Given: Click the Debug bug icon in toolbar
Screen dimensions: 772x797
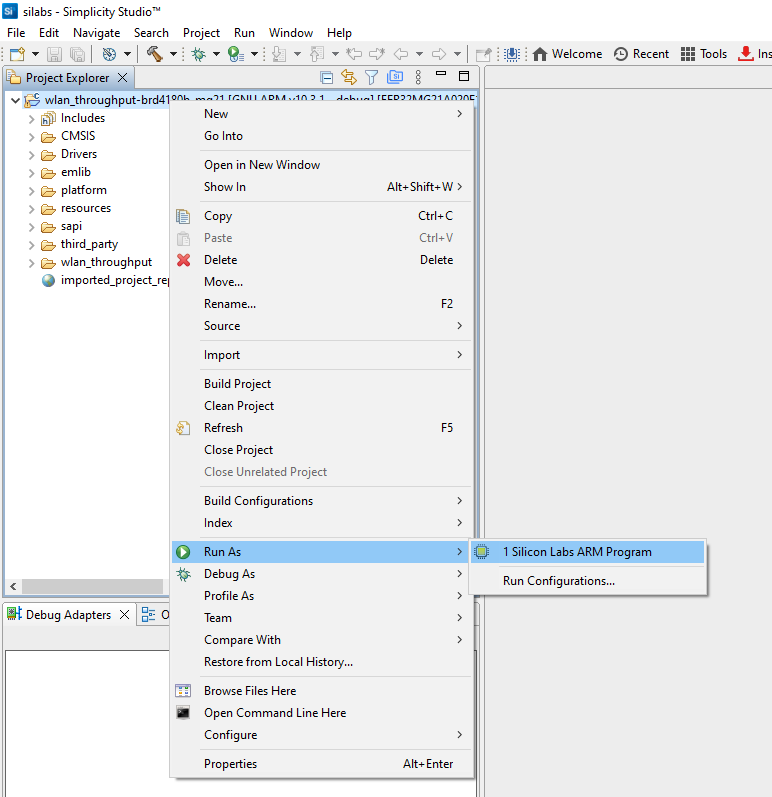Looking at the screenshot, I should coord(199,54).
